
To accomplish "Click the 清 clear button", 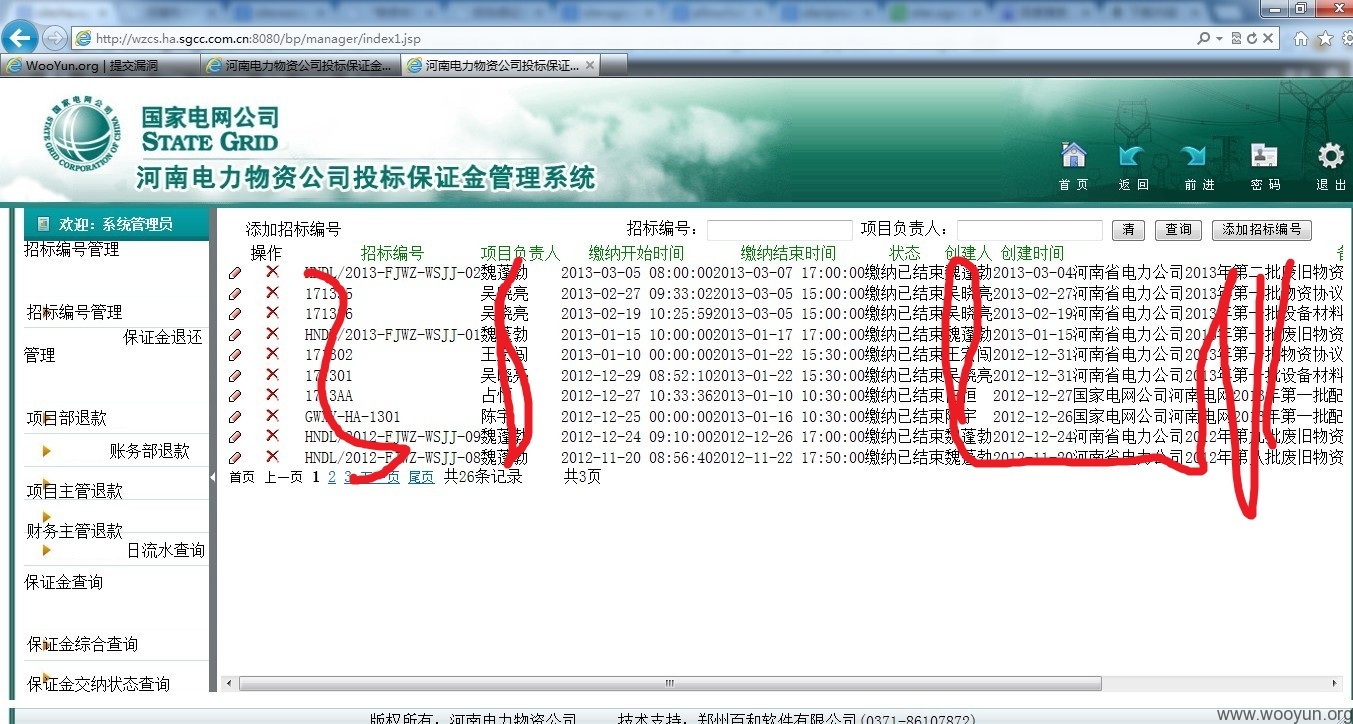I will pos(1128,230).
